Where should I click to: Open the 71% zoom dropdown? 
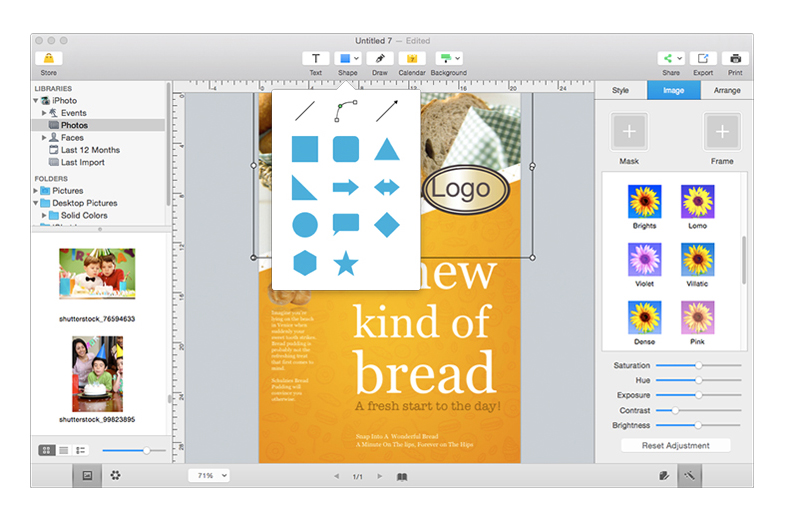pyautogui.click(x=209, y=476)
